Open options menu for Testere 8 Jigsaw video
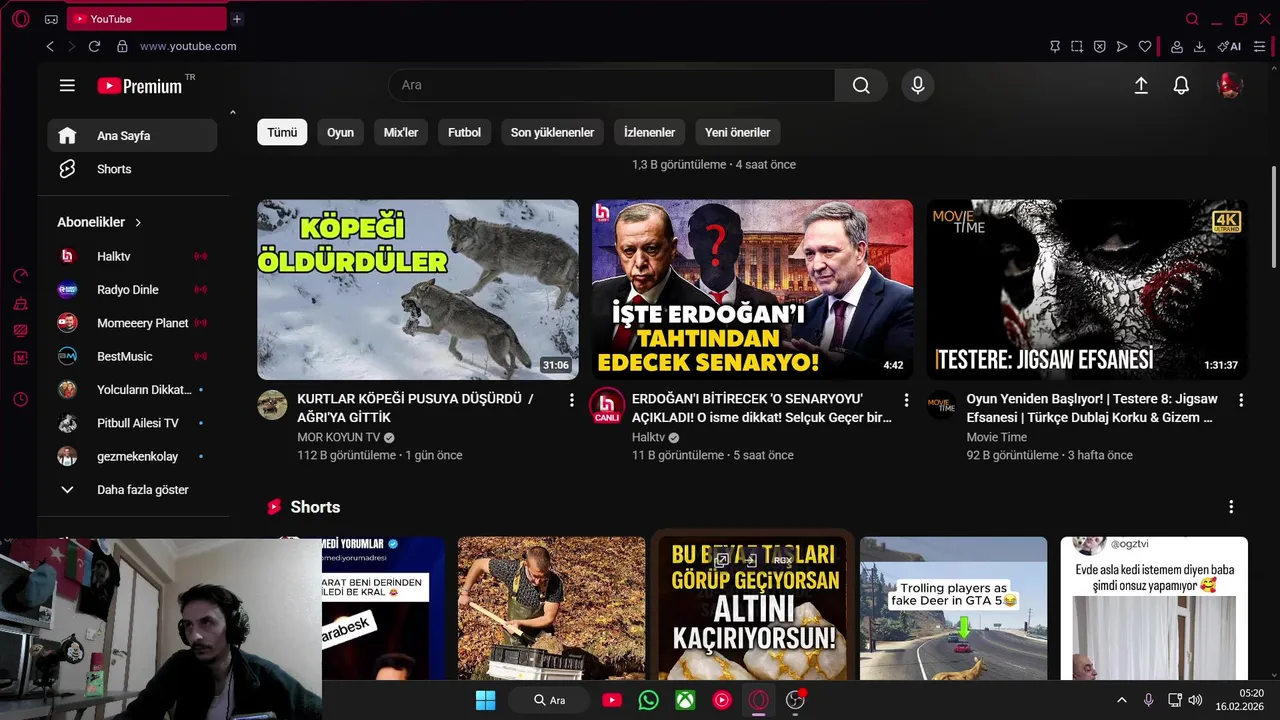This screenshot has height=720, width=1280. [x=1241, y=400]
